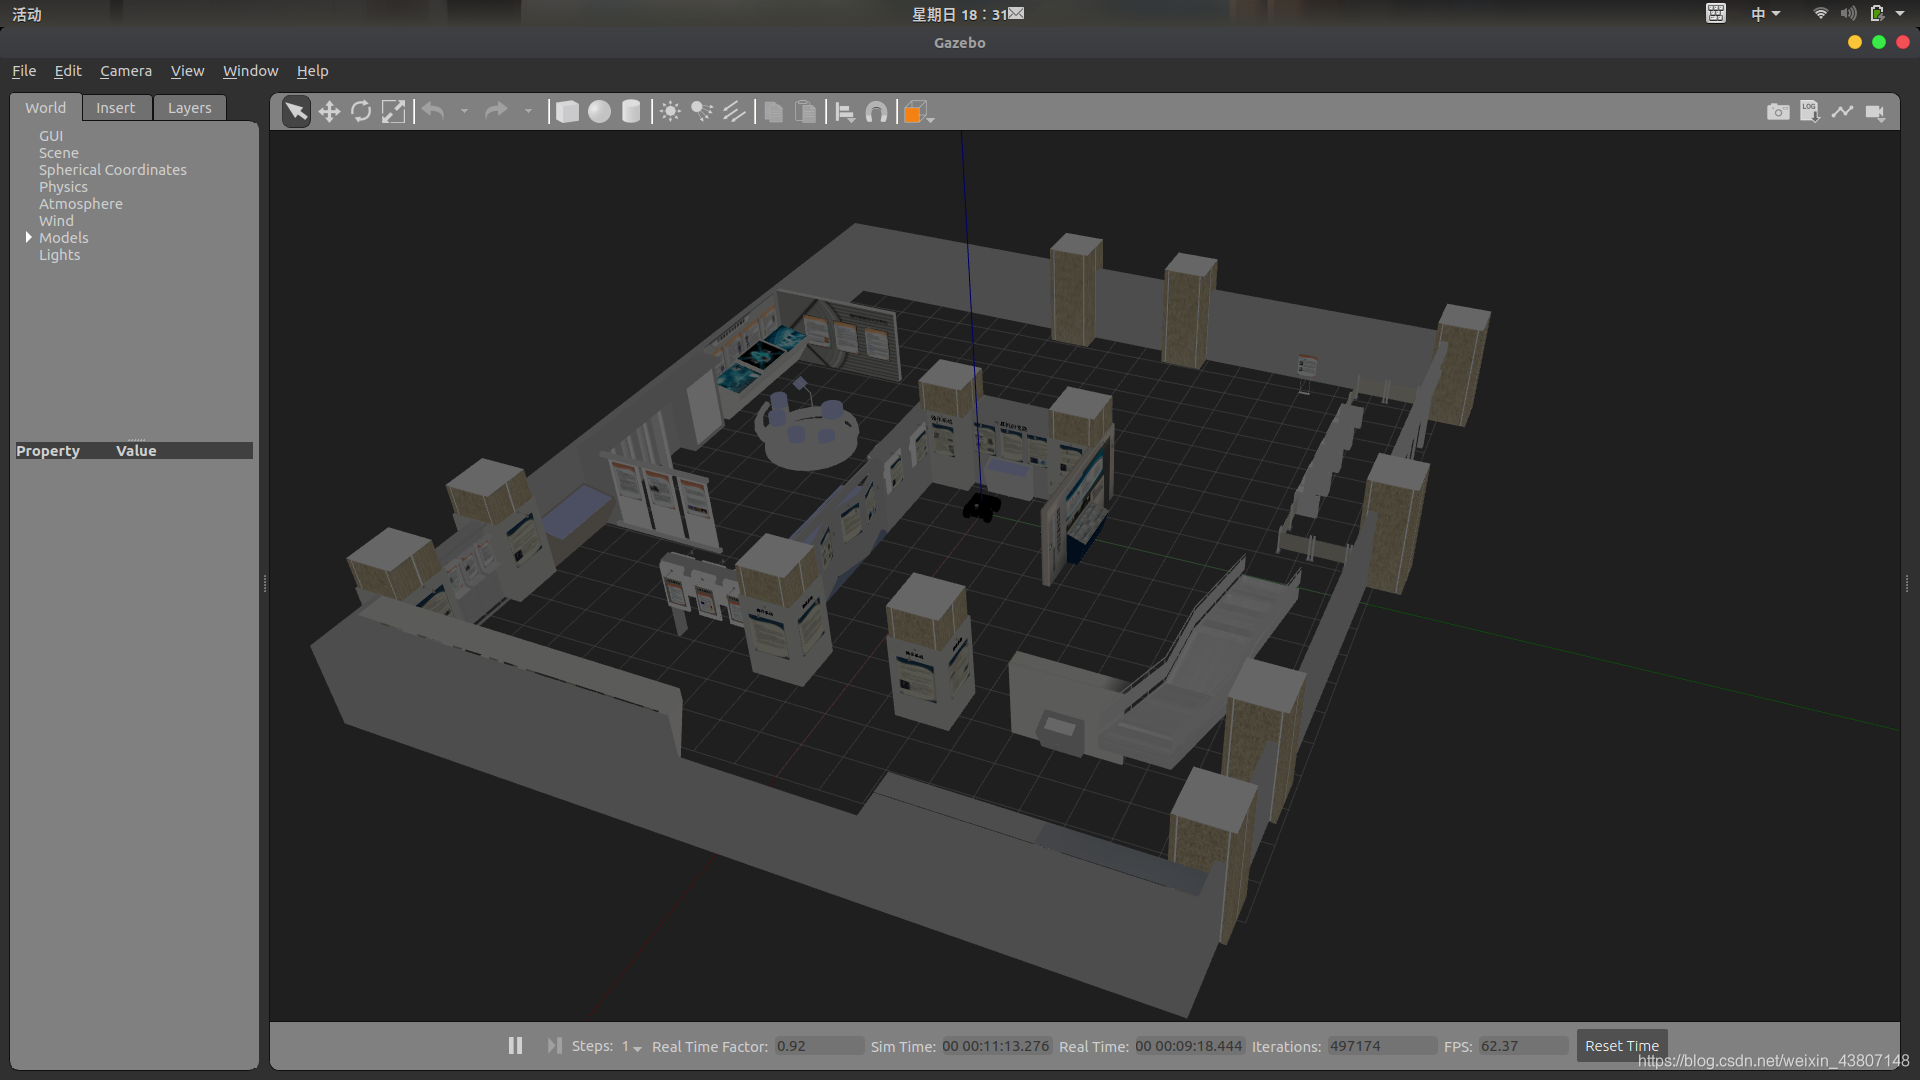Viewport: 1920px width, 1080px height.
Task: Add a spot light
Action: [702, 112]
